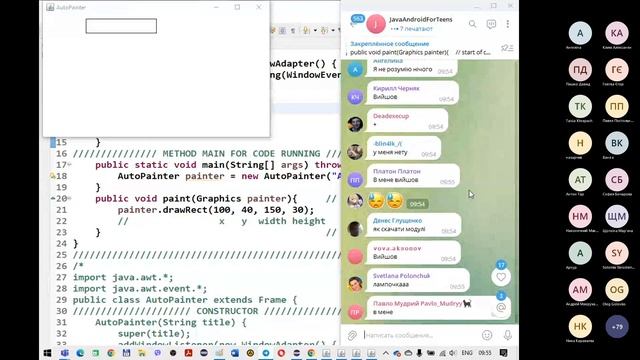Select participant avatar СБ

(617, 180)
